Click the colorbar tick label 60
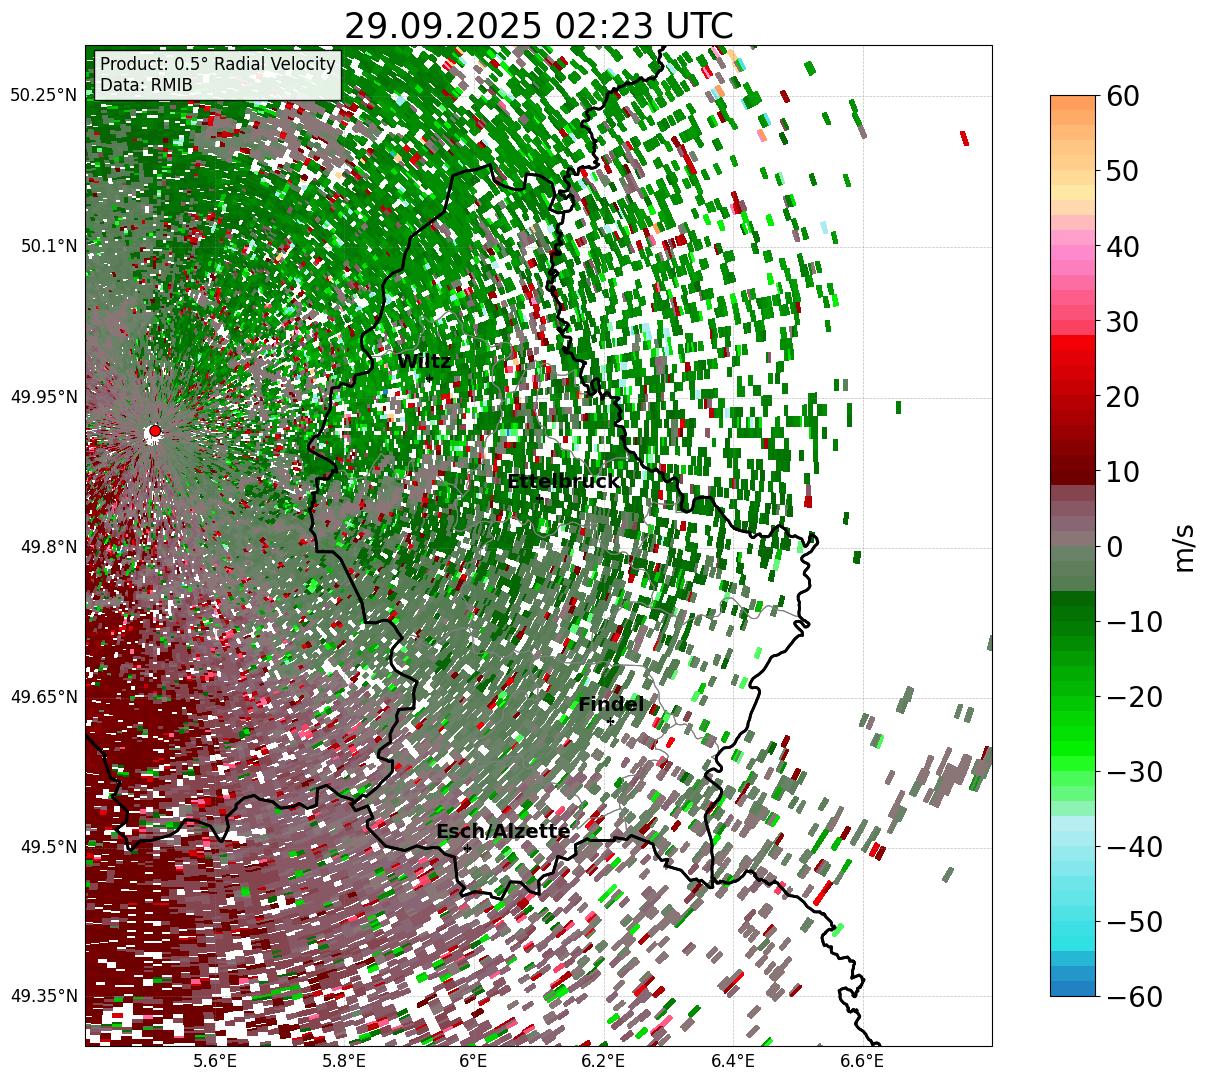1207x1081 pixels. 1121,96
